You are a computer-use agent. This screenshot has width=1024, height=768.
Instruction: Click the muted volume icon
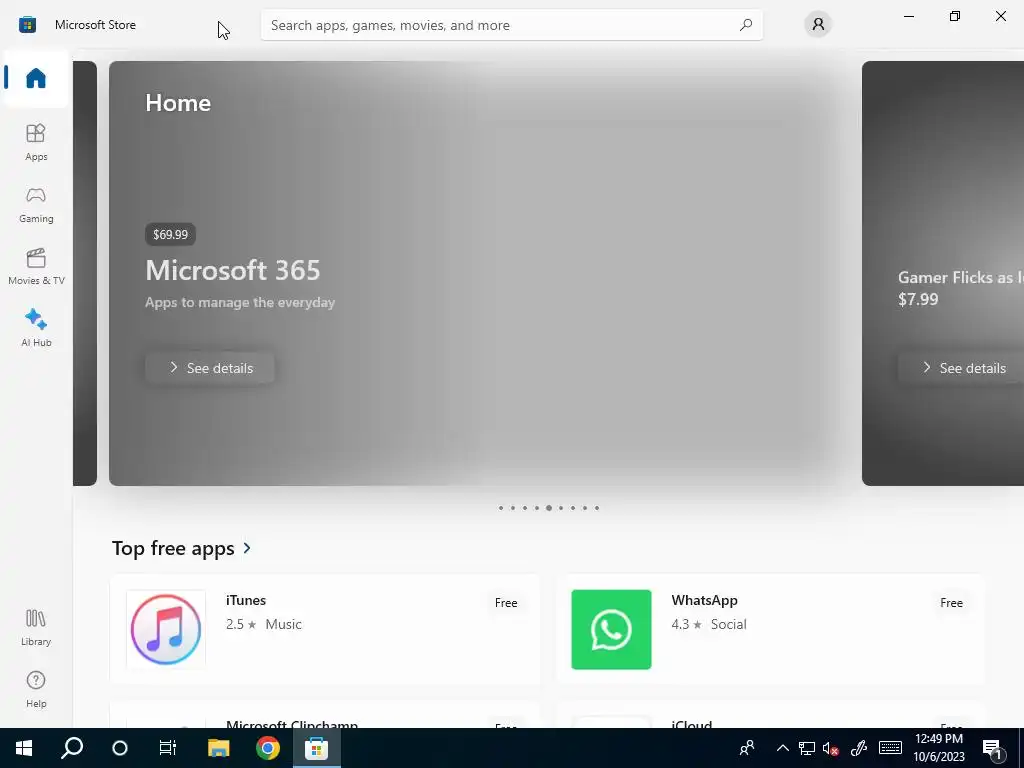pyautogui.click(x=831, y=748)
